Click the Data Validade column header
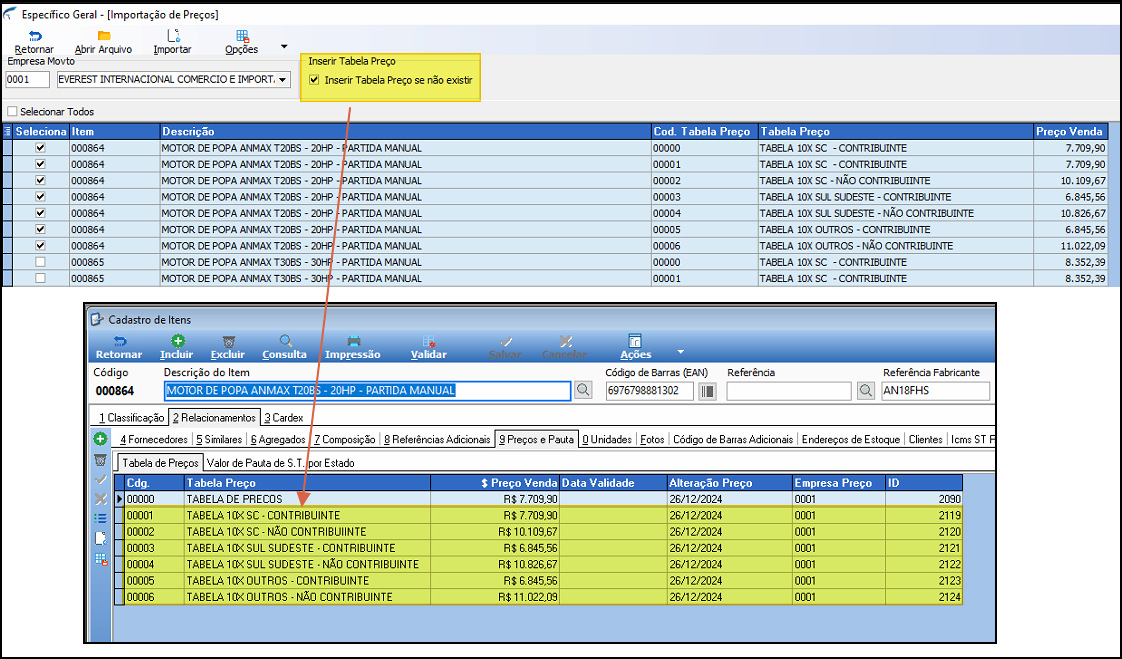This screenshot has height=659, width=1122. (x=613, y=483)
